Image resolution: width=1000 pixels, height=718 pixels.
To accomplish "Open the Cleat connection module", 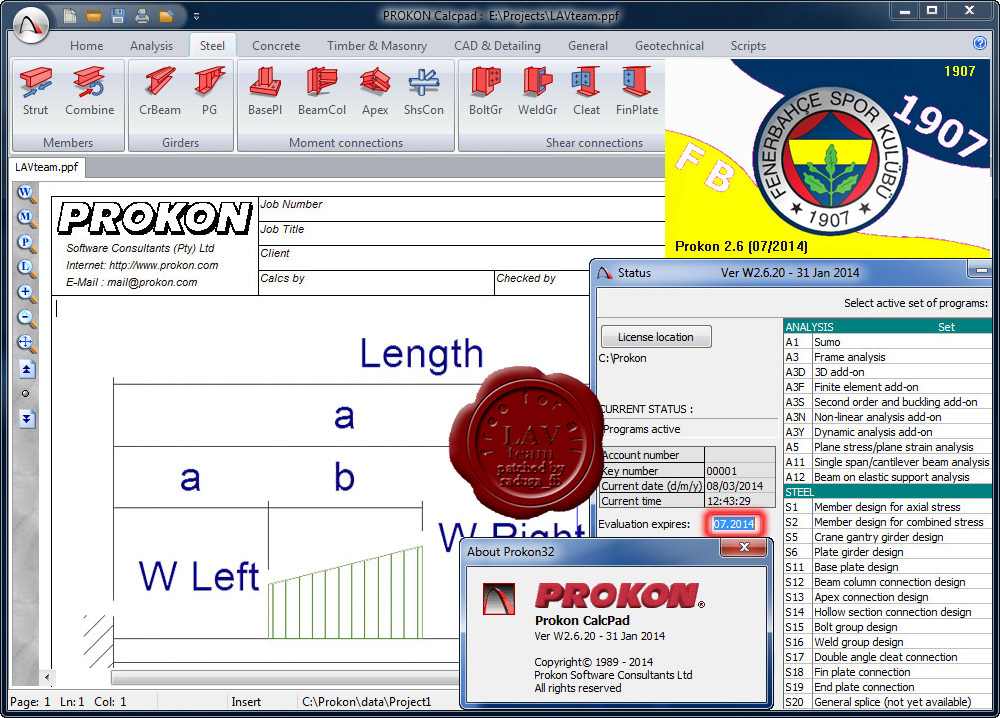I will tap(586, 92).
